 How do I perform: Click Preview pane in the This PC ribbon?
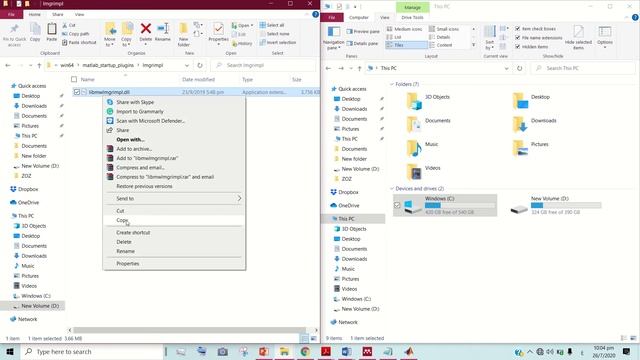pyautogui.click(x=363, y=31)
